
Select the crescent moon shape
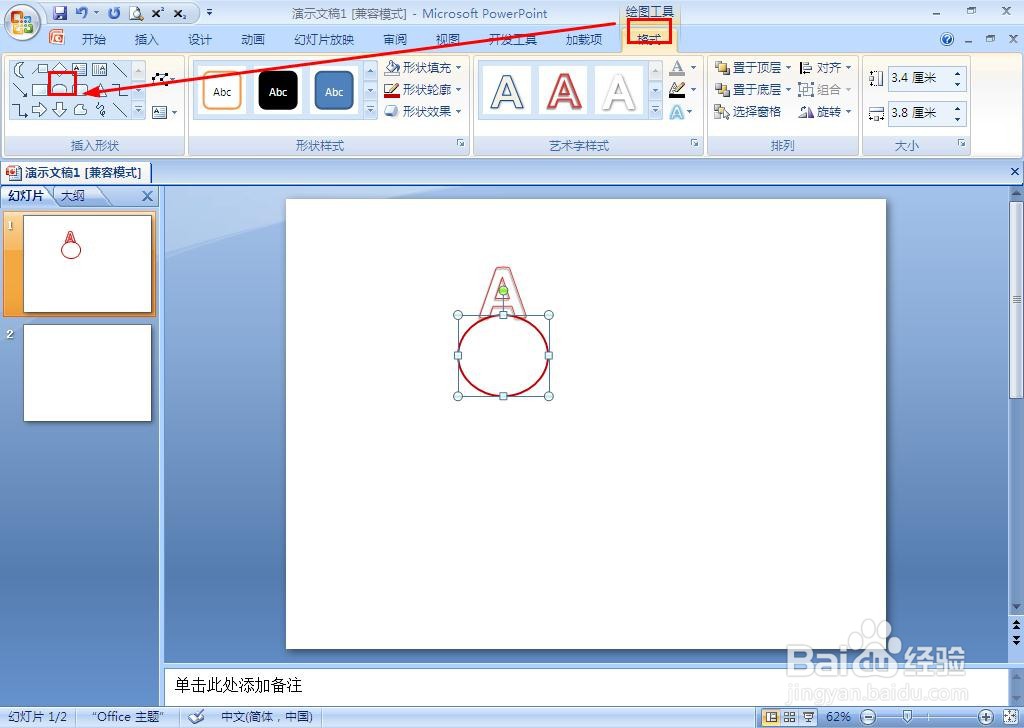(x=18, y=67)
